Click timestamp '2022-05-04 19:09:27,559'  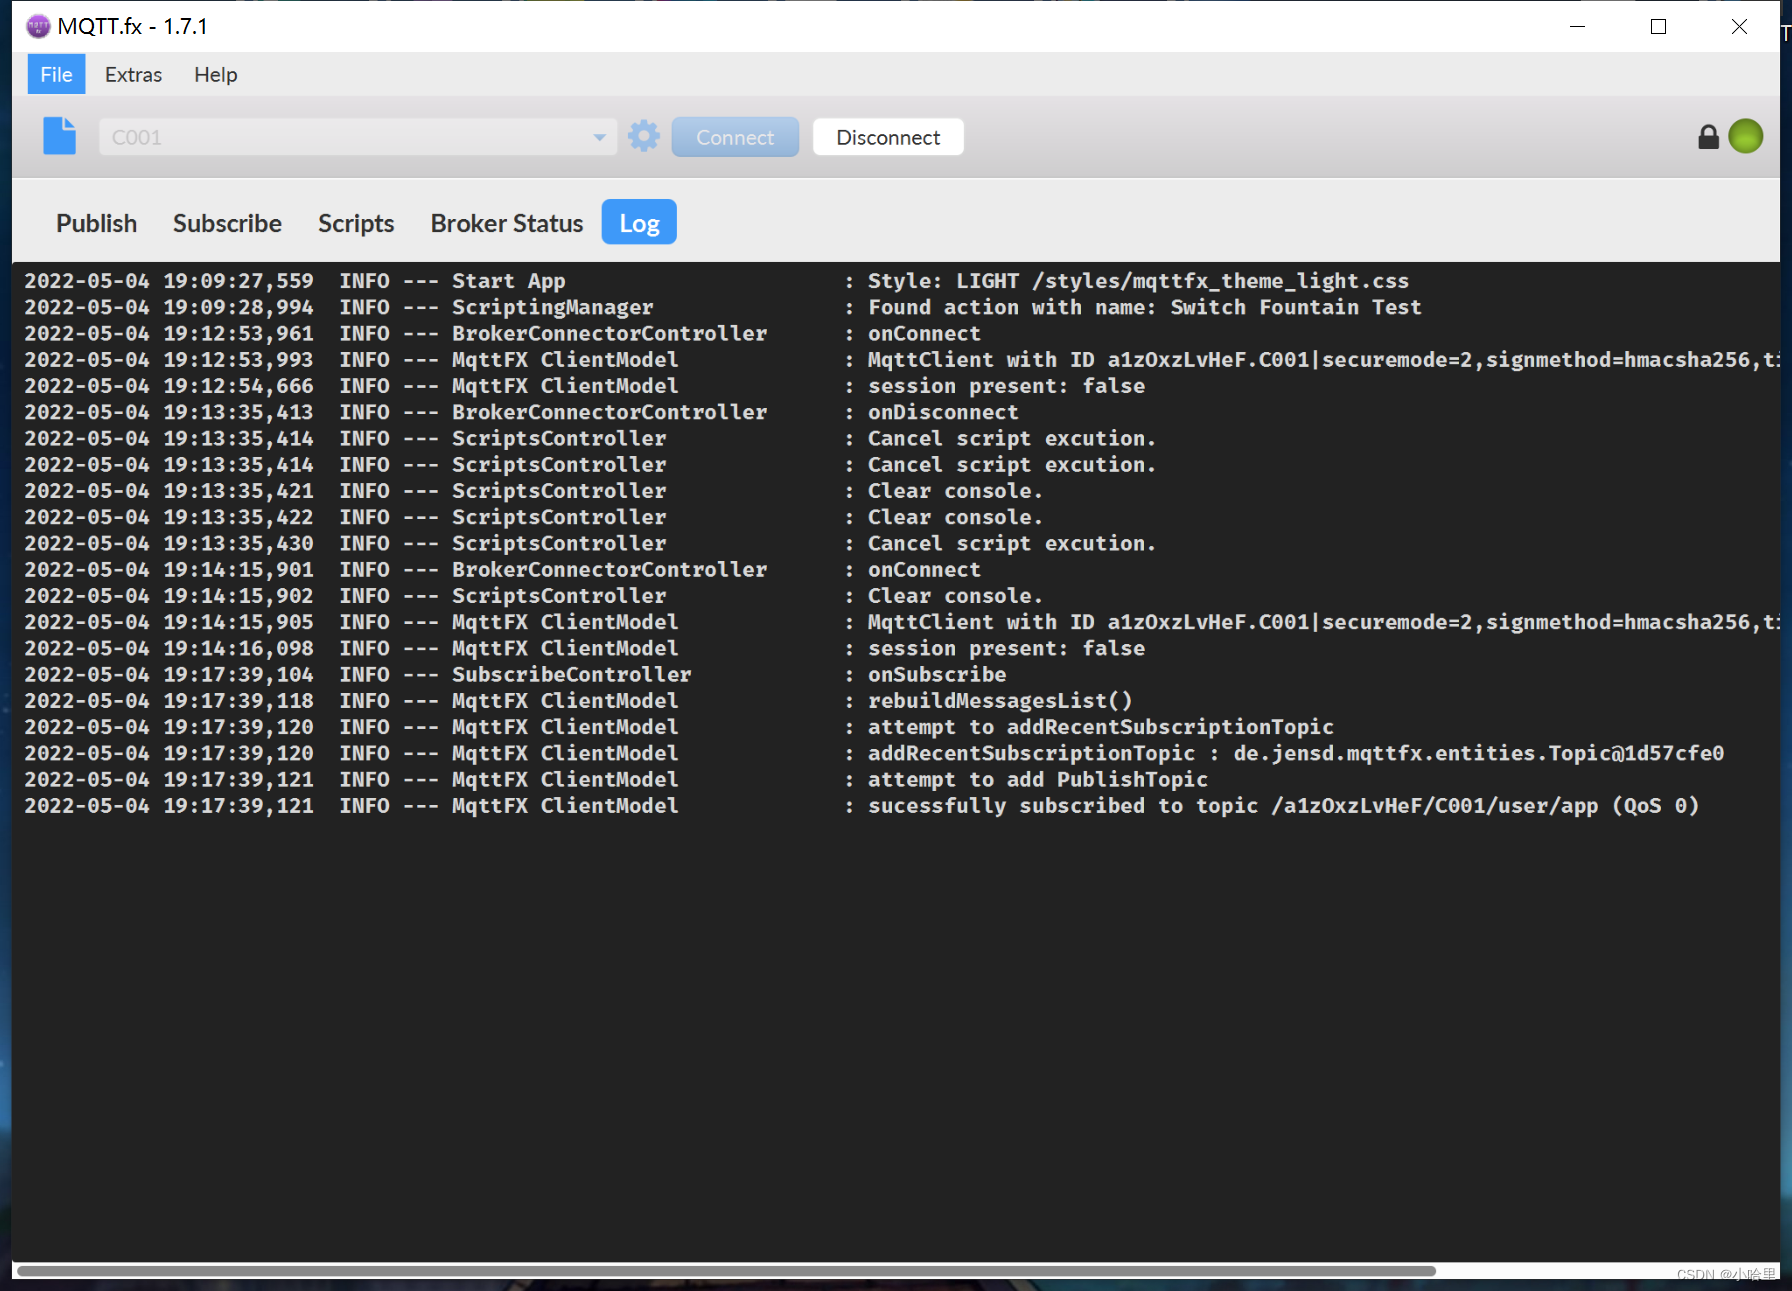coord(169,281)
